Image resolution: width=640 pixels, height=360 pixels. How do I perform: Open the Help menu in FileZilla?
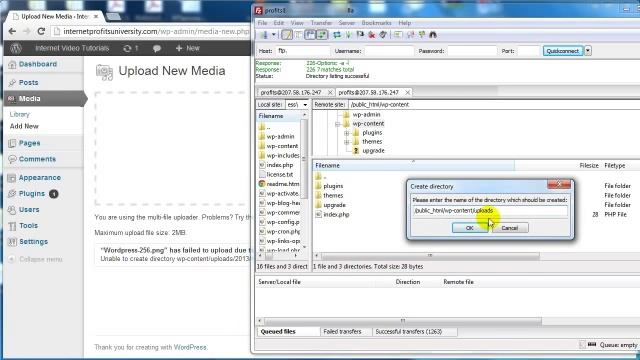point(404,23)
